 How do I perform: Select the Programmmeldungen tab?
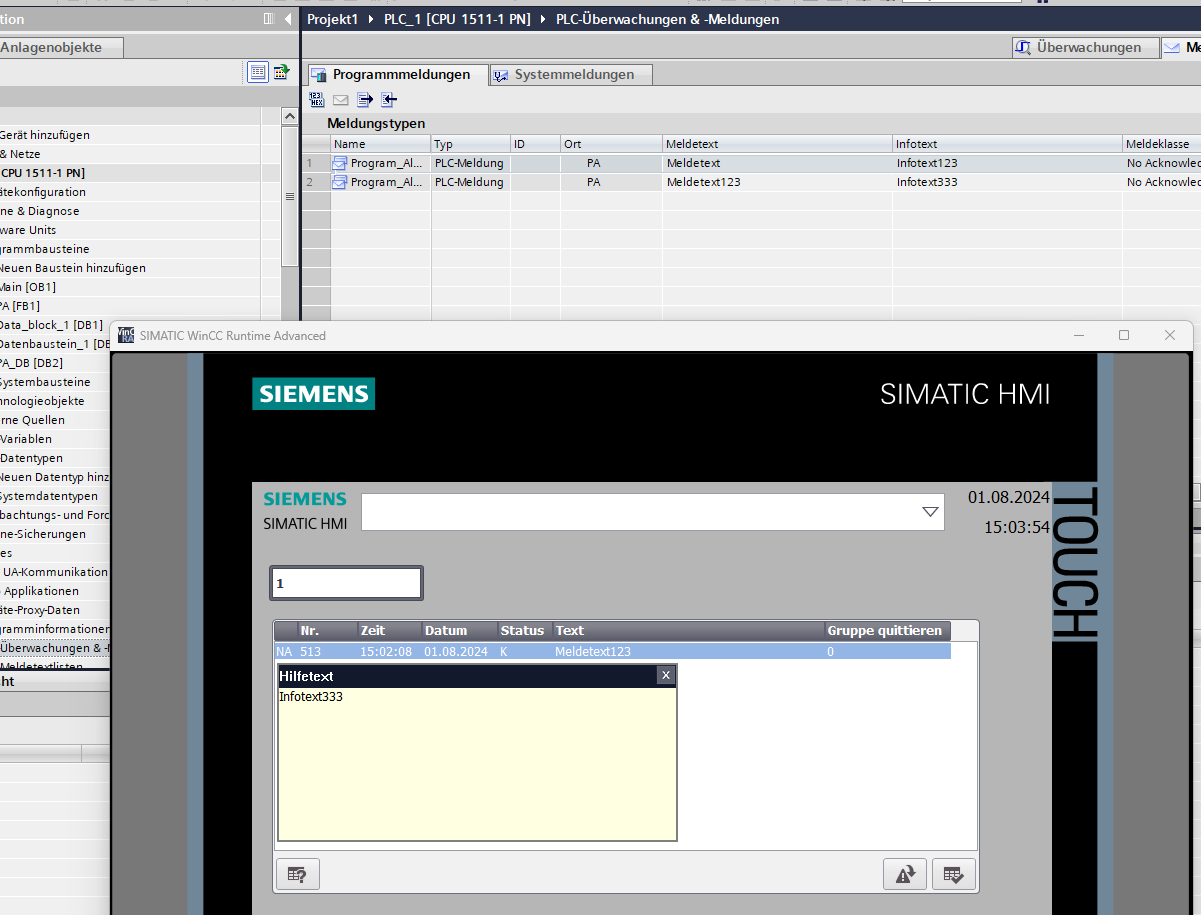tap(400, 75)
